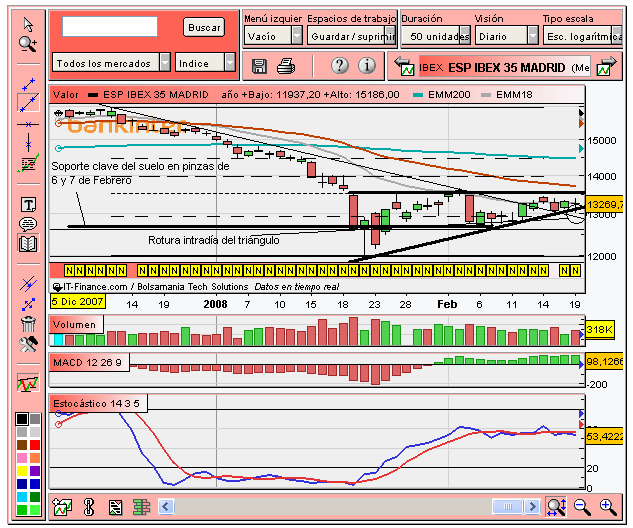Screen dimensions: 633x528
Task: Open the Indice dropdown
Action: [x=205, y=63]
